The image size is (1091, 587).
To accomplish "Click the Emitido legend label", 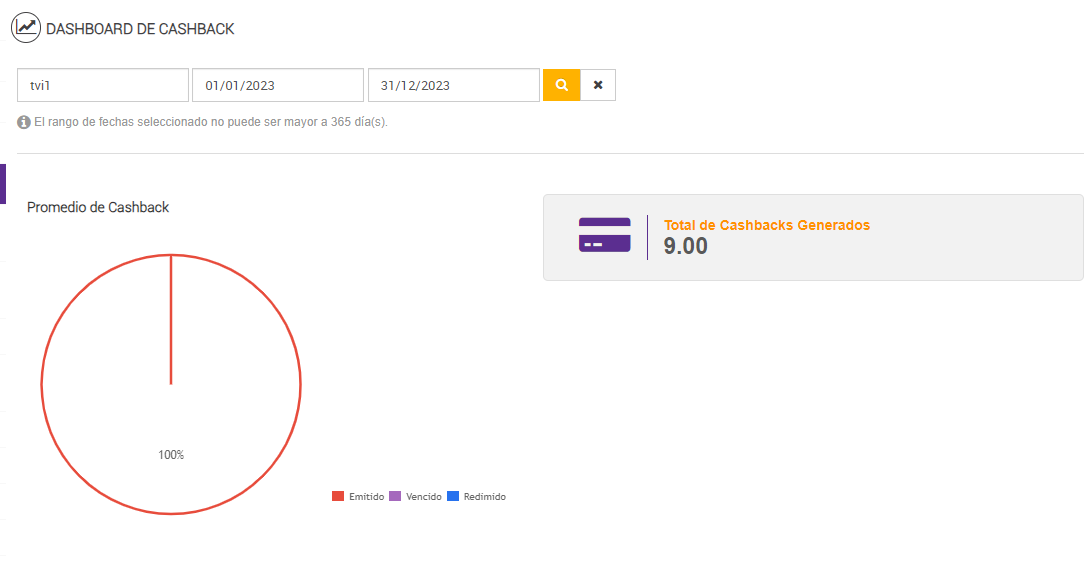I will [x=366, y=497].
